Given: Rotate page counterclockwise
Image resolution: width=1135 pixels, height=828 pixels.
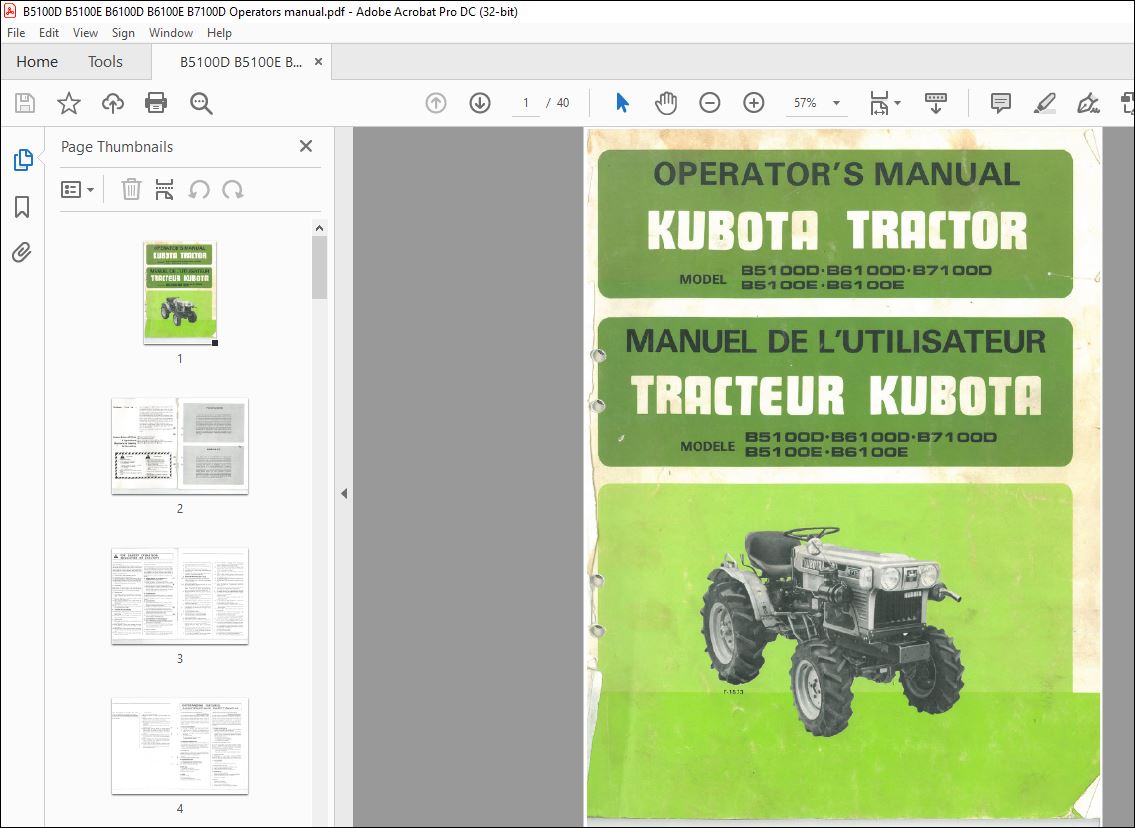Looking at the screenshot, I should click(199, 190).
